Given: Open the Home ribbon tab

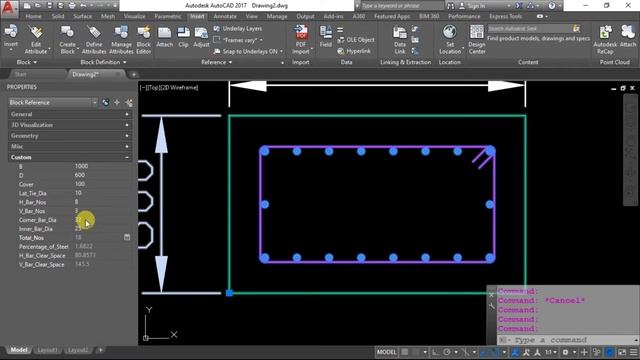Looking at the screenshot, I should tap(33, 16).
